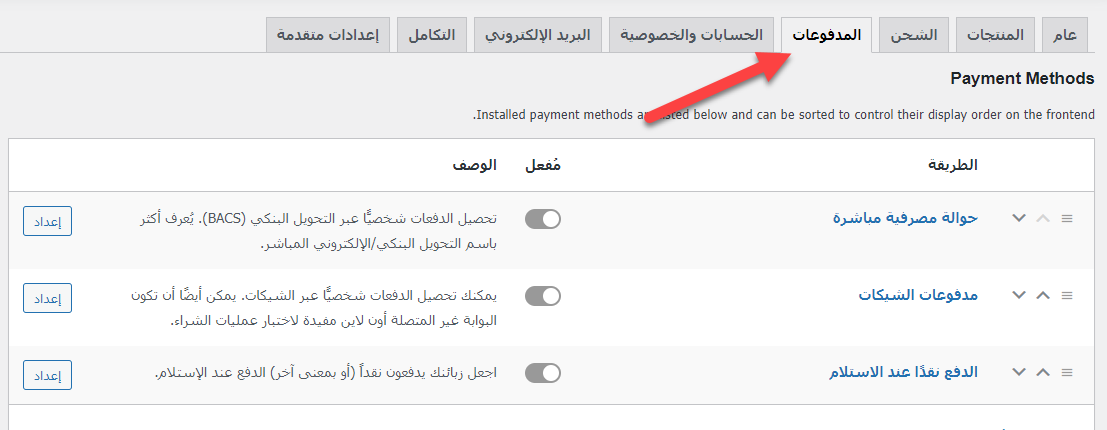Move حوالة مصرفية مباشرة up with arrow
Image resolution: width=1107 pixels, height=430 pixels.
(x=1043, y=218)
